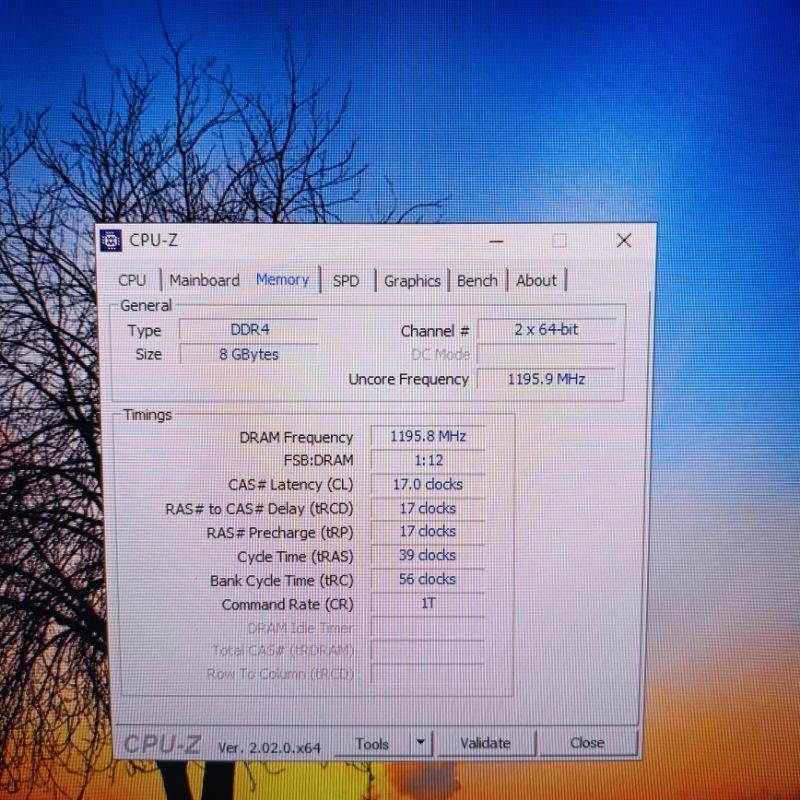800x800 pixels.
Task: Click the tRAS 39 clocks value
Action: [x=428, y=555]
